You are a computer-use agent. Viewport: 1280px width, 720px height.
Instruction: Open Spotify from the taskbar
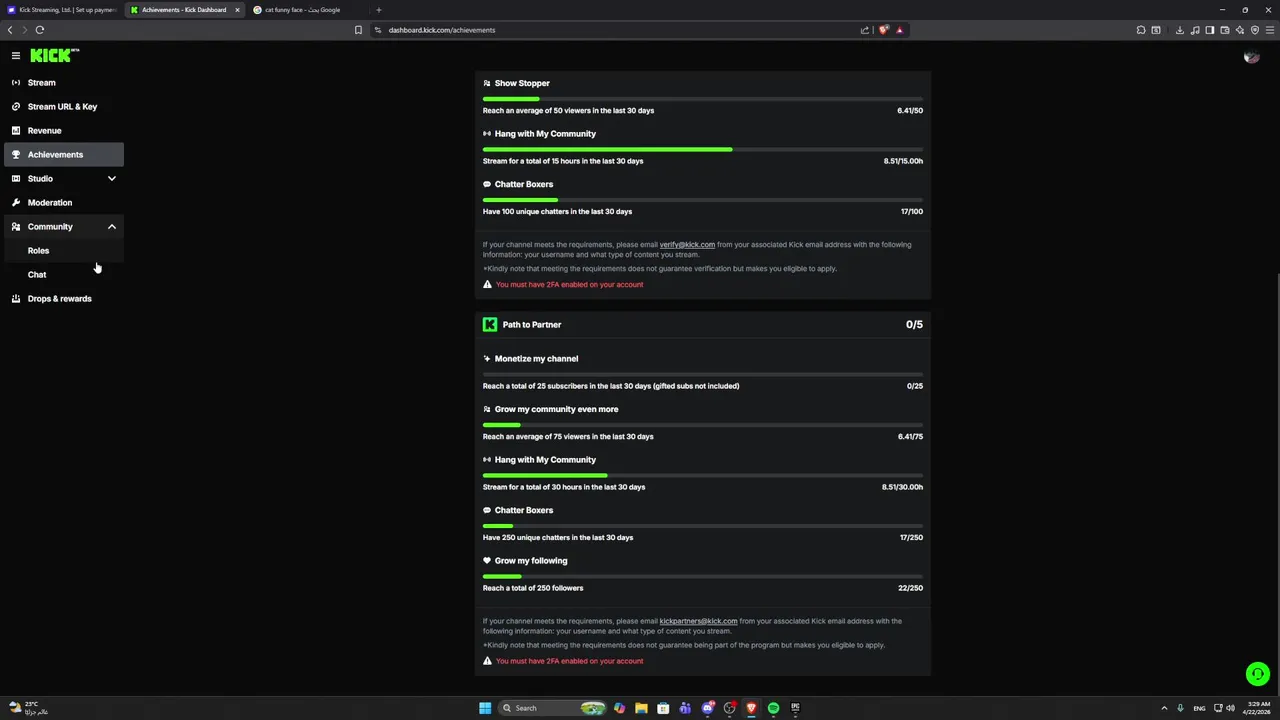[773, 708]
